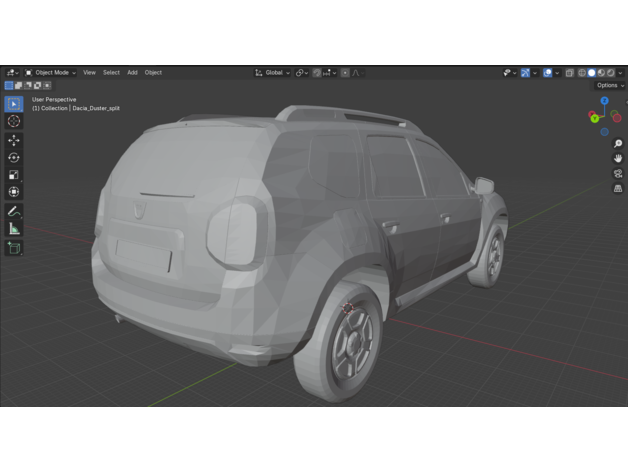Screen dimensions: 628x472
Task: Expand the Options dropdown
Action: (x=609, y=86)
